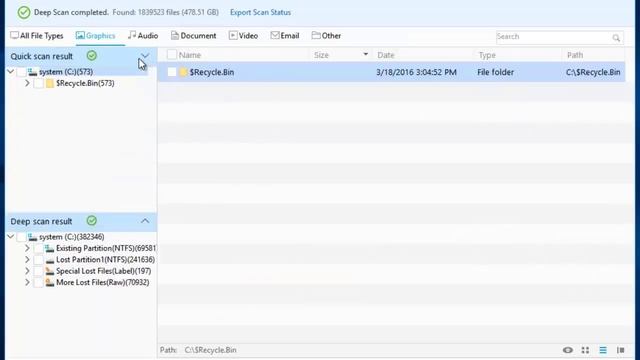Click the Deep scan result green status icon

coord(92,221)
